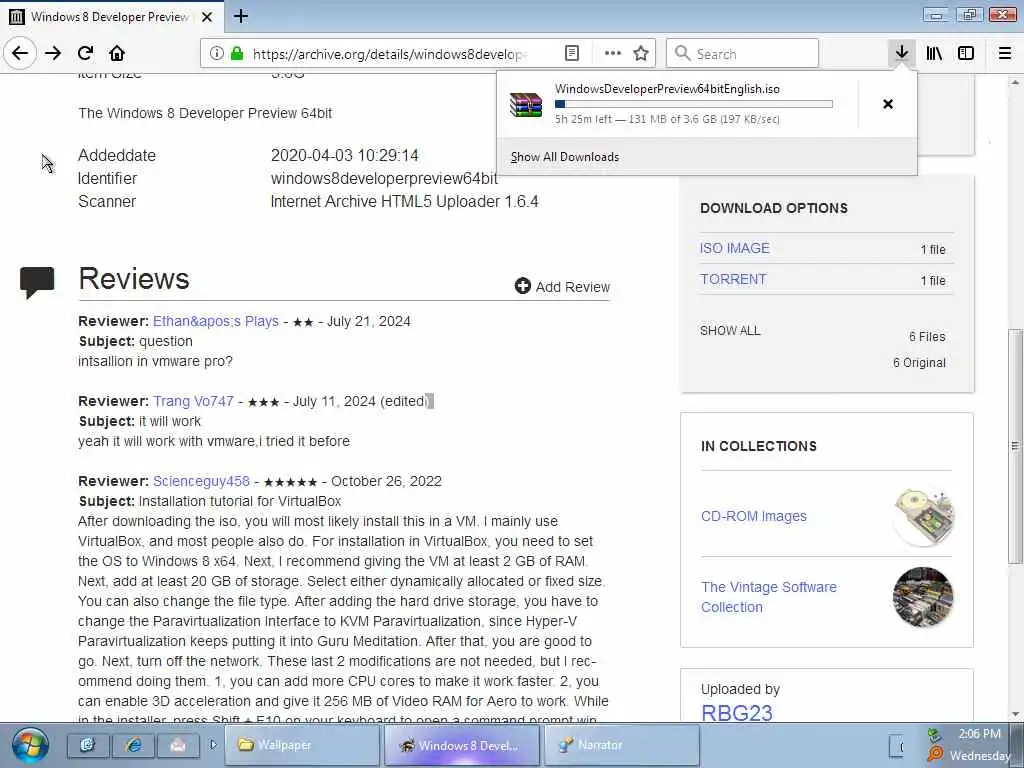
Task: Open the page actions three-dot menu
Action: pos(613,54)
